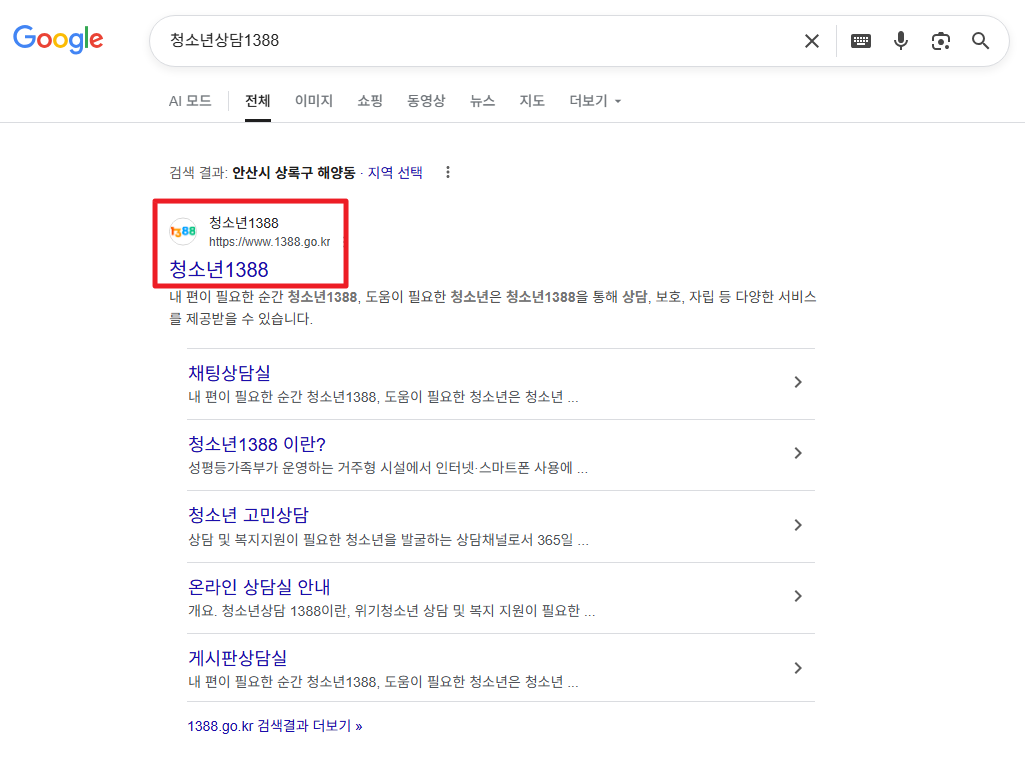Viewport: 1025px width, 758px height.
Task: Clear the search box with the X icon
Action: pos(811,41)
